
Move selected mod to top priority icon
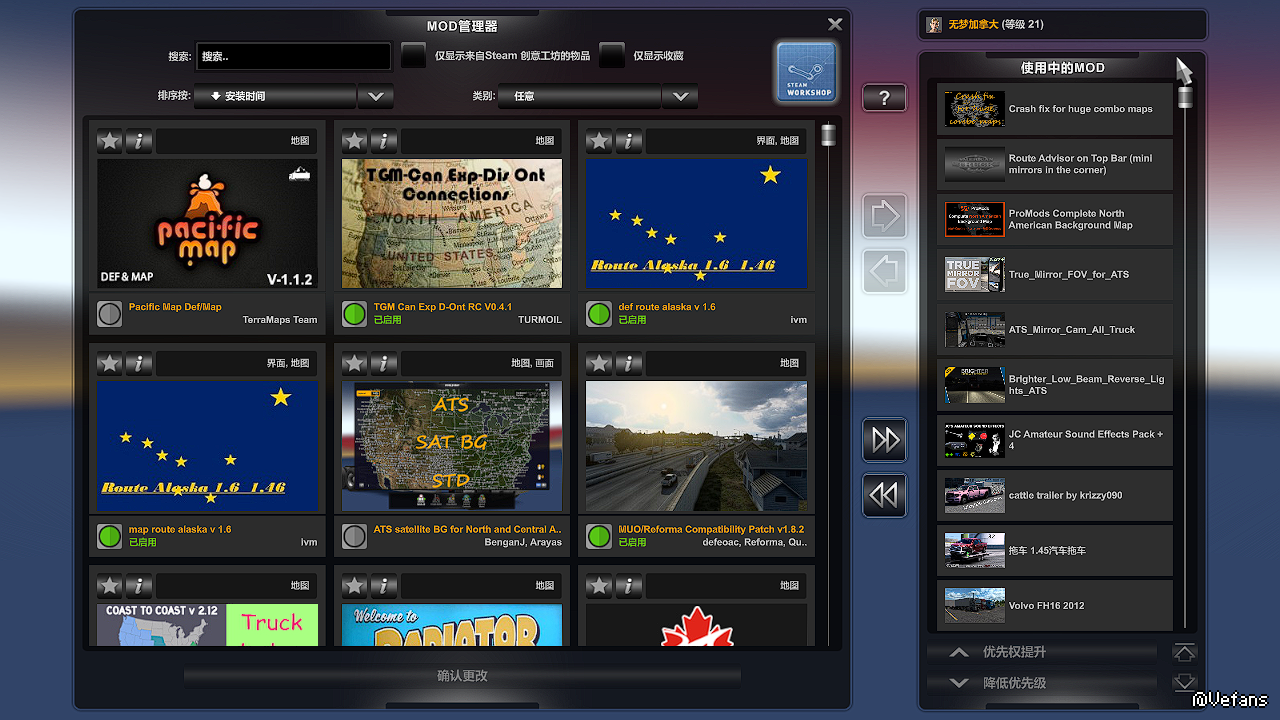(x=1184, y=652)
